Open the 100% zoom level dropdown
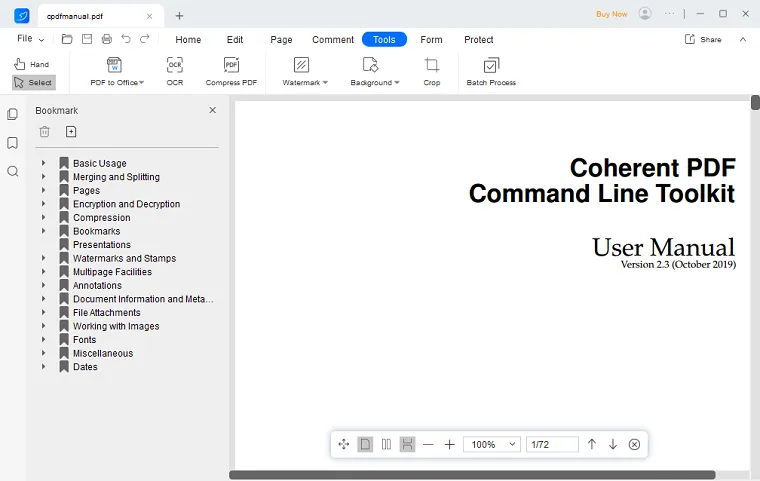This screenshot has width=760, height=481. (492, 444)
